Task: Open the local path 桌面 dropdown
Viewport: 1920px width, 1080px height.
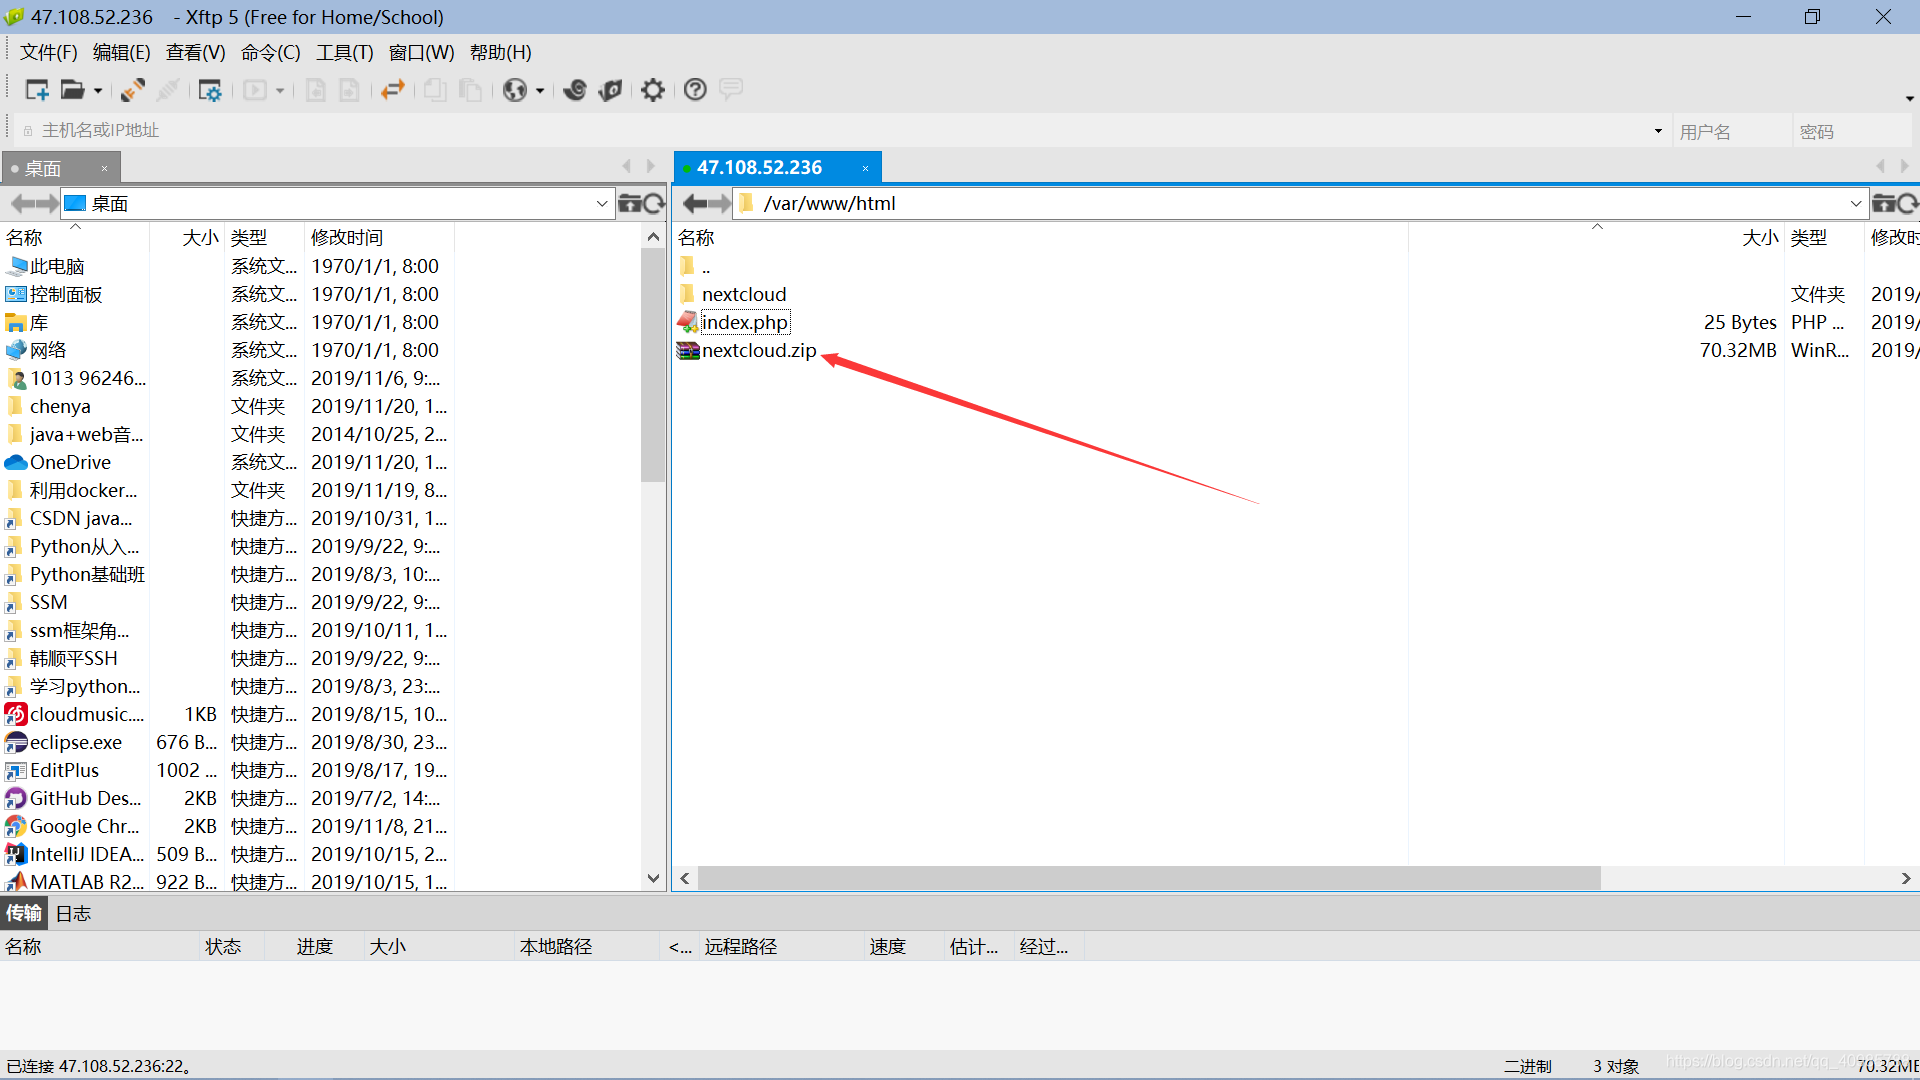Action: (602, 204)
